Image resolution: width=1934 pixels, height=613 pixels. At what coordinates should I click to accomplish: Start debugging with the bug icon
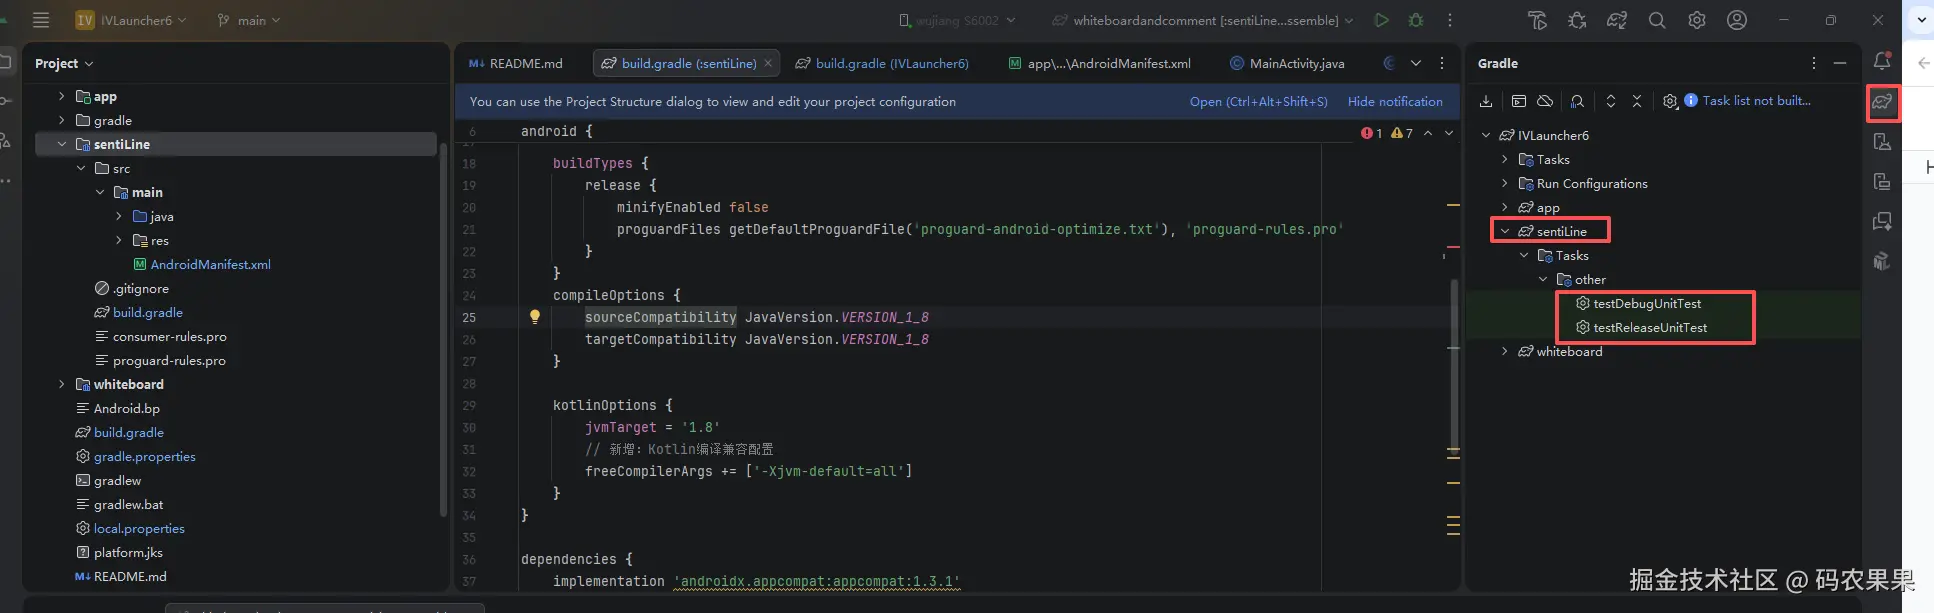[x=1416, y=20]
